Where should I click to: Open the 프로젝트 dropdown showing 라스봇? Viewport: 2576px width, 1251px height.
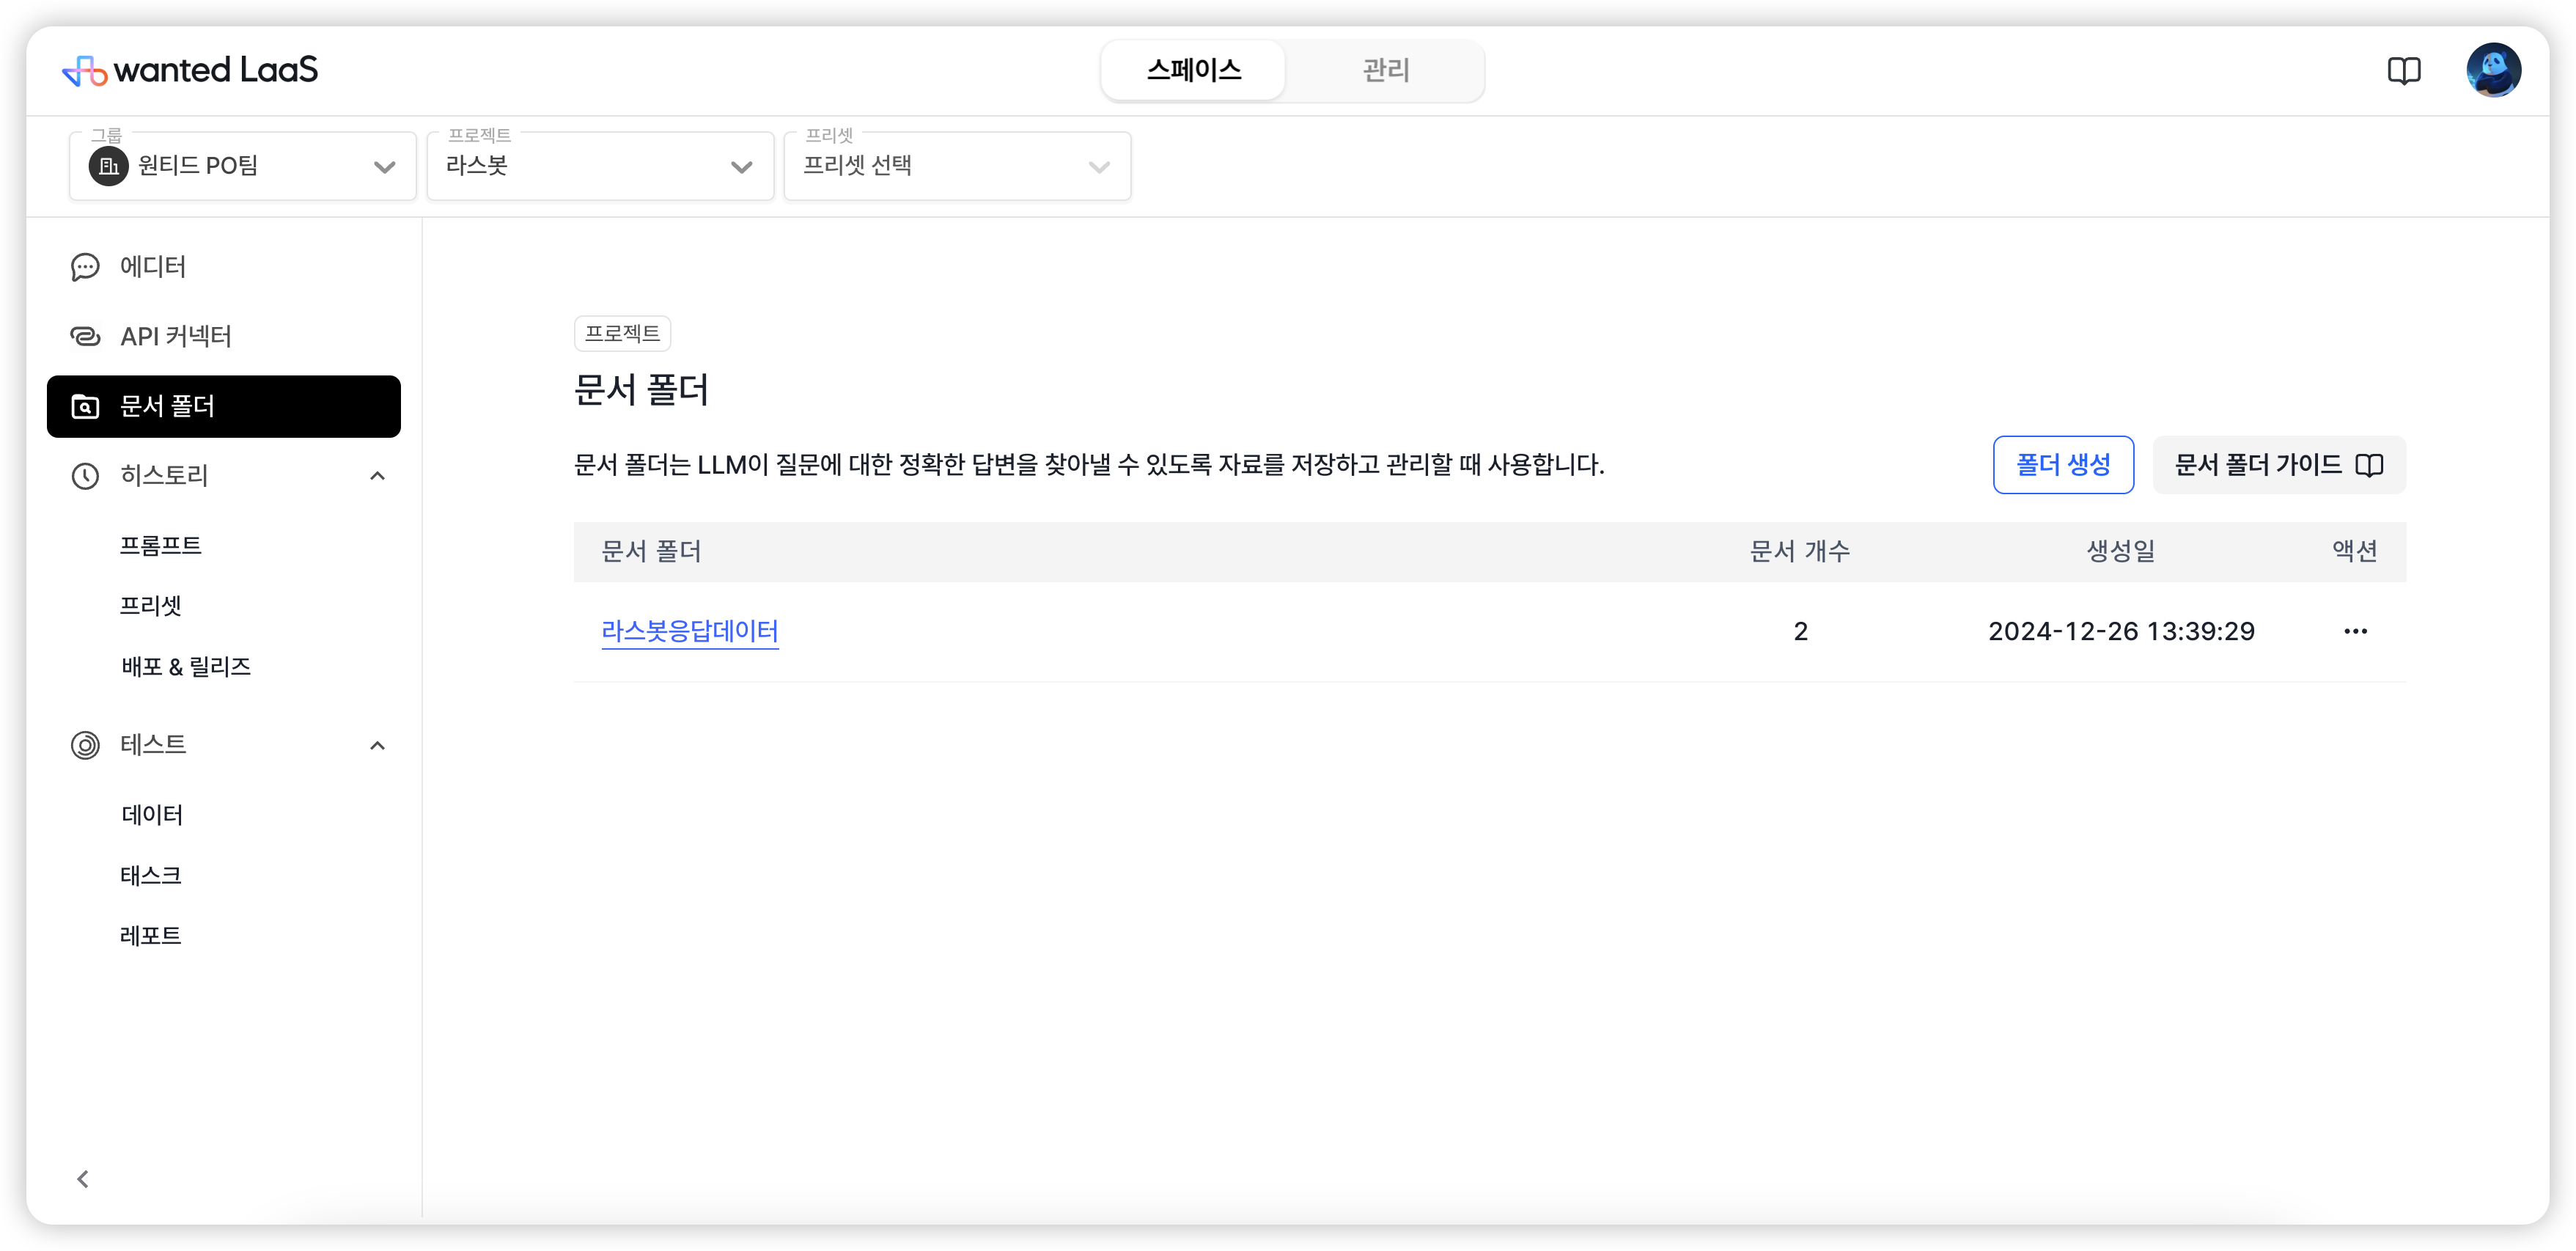pyautogui.click(x=600, y=166)
